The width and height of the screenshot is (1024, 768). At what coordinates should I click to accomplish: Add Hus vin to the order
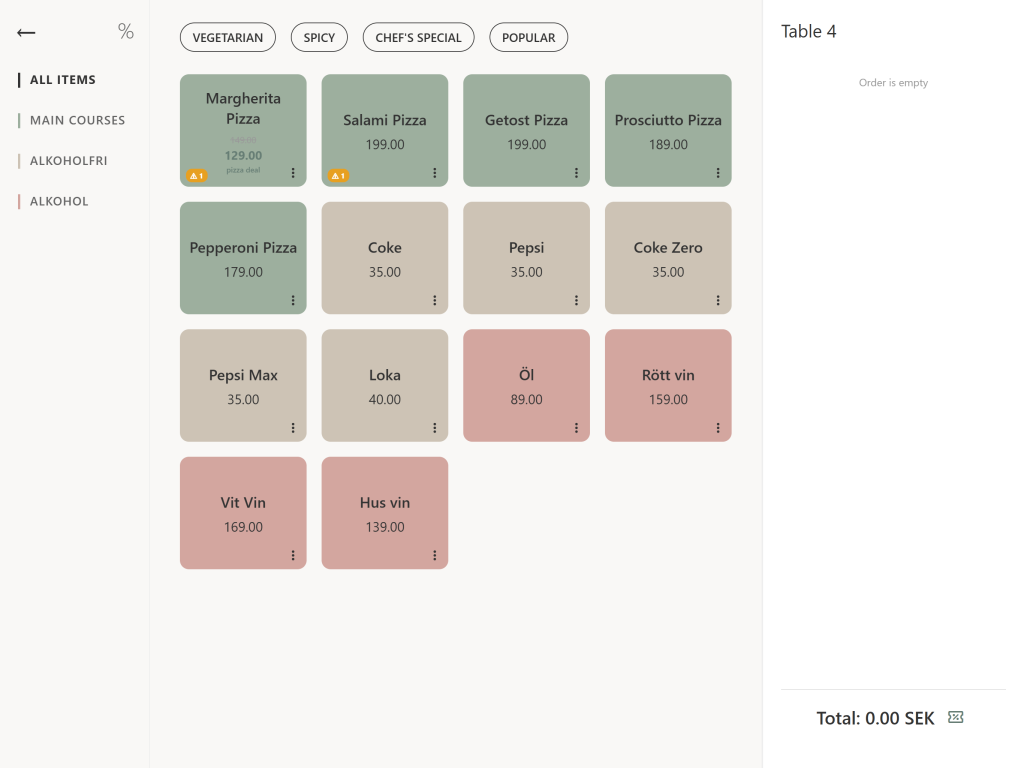click(x=385, y=513)
